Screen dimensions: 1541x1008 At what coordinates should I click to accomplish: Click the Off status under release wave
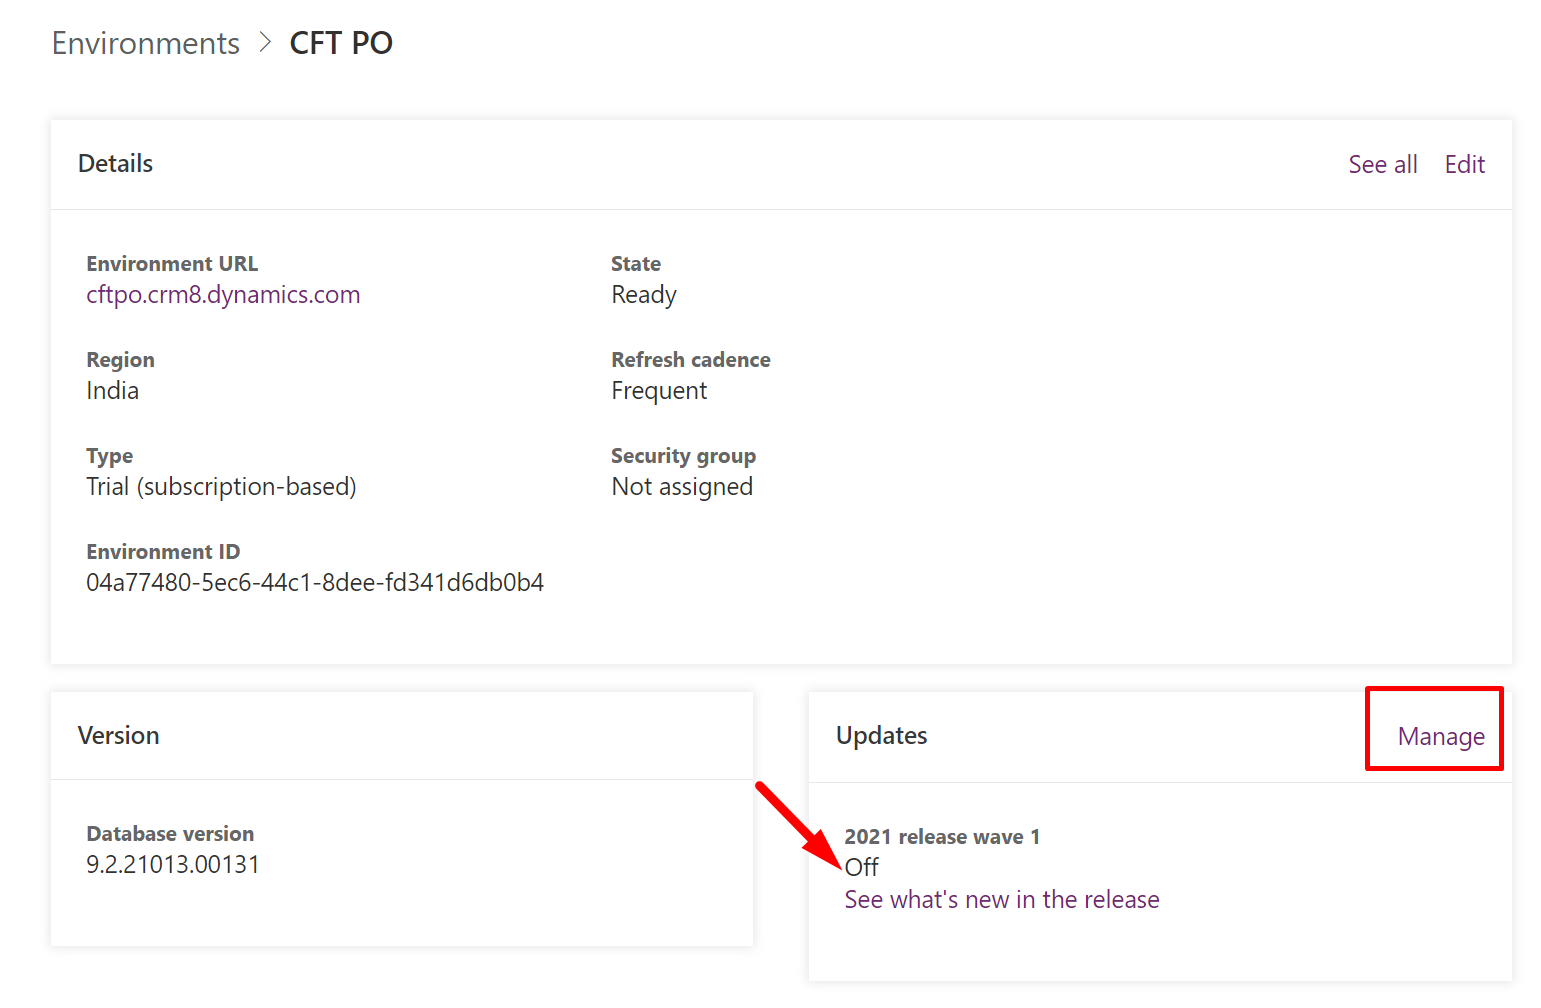(862, 868)
